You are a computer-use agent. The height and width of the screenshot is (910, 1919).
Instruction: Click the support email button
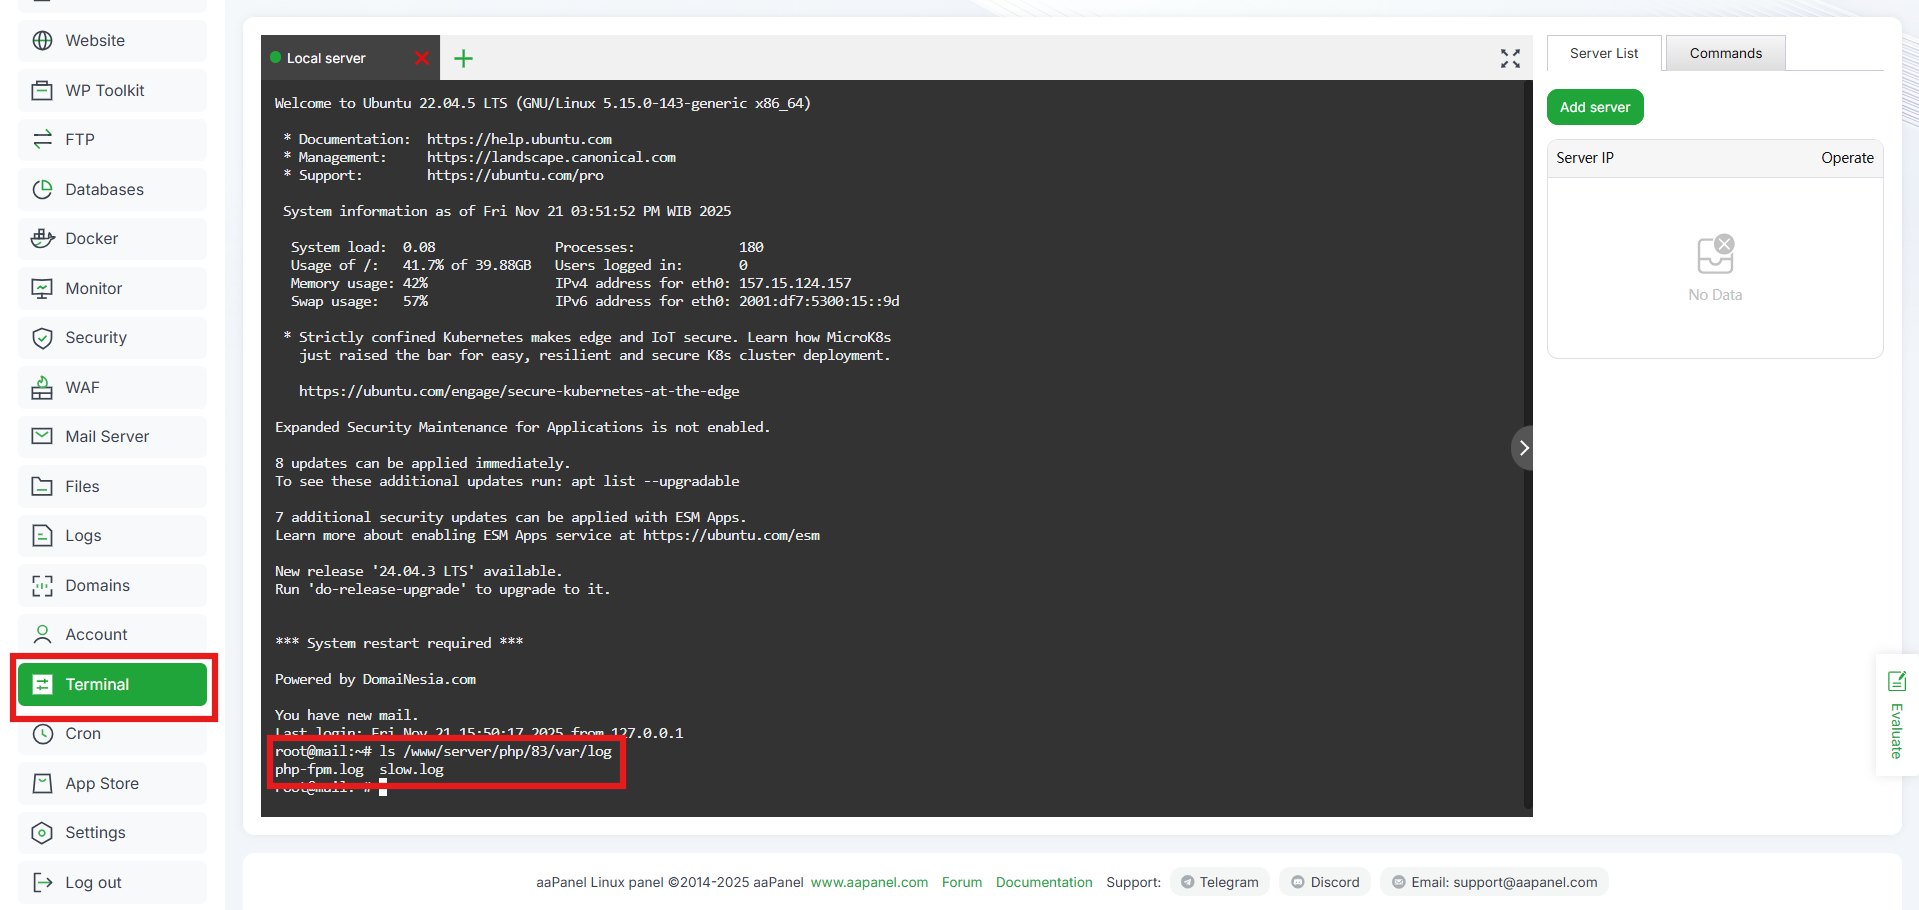coord(1494,882)
